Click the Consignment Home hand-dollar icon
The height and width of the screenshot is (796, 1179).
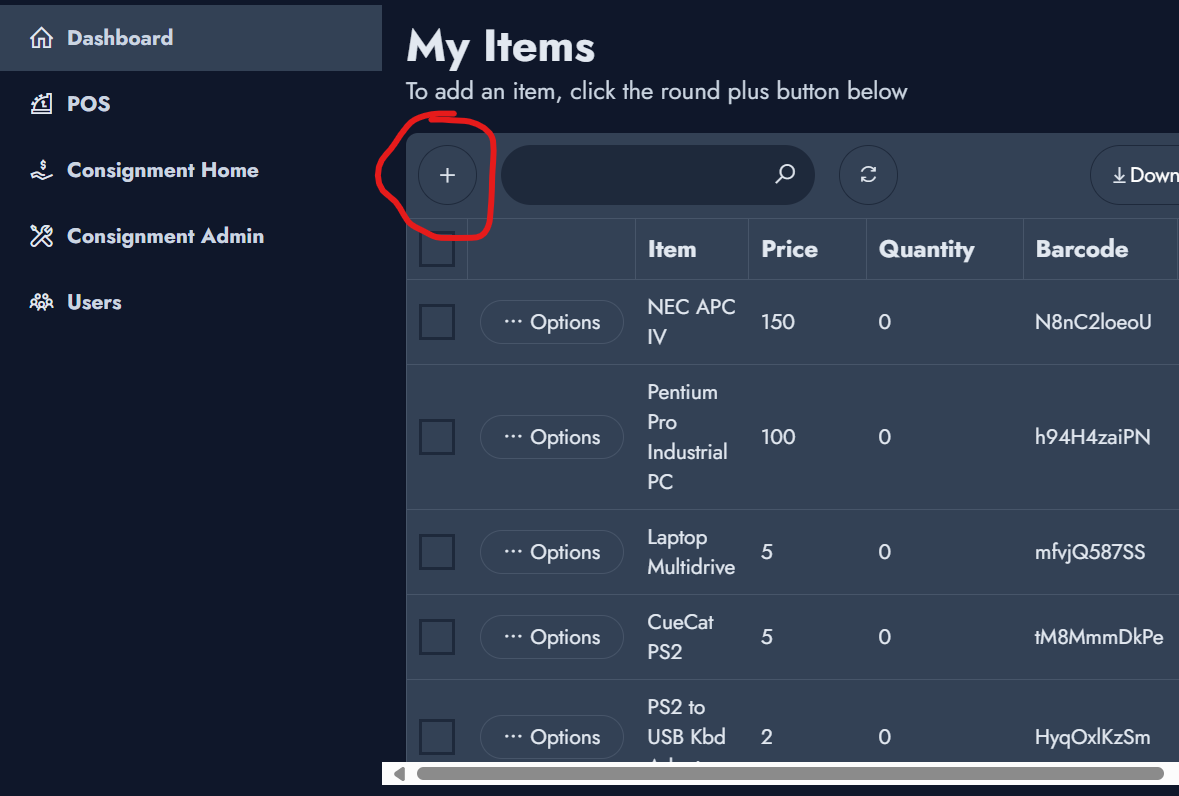point(41,170)
